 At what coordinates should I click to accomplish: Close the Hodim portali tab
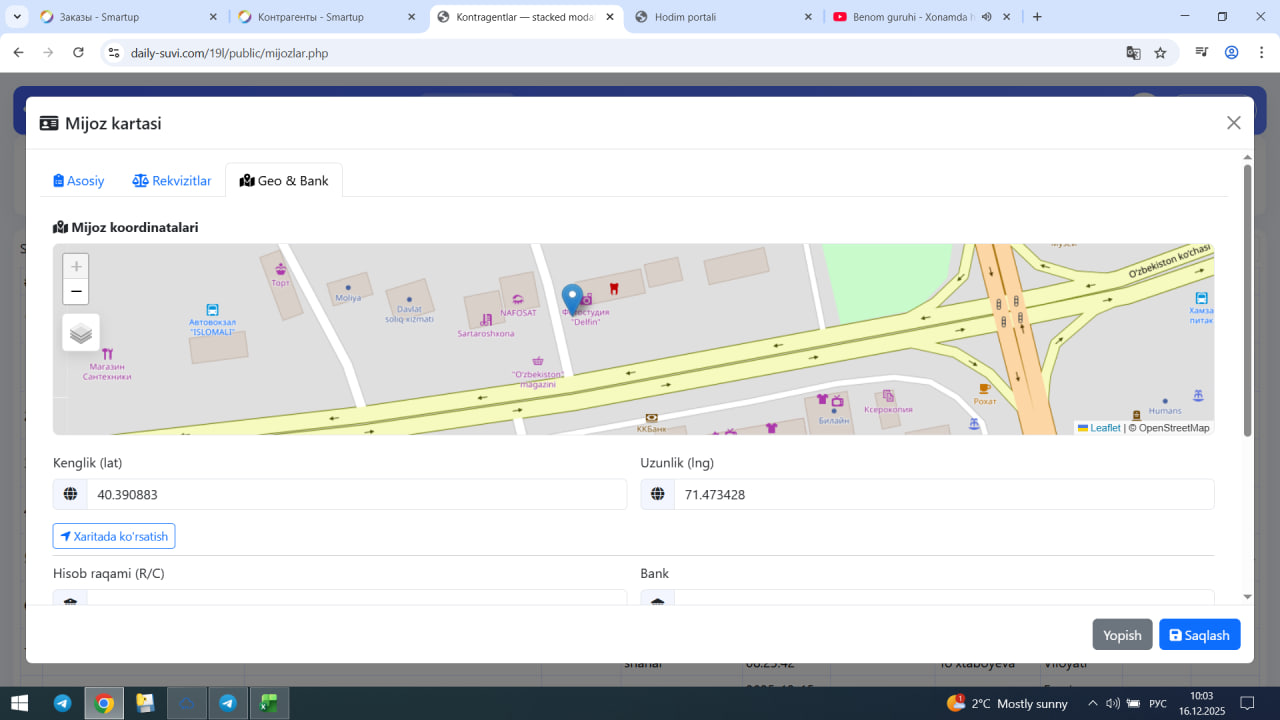point(807,17)
